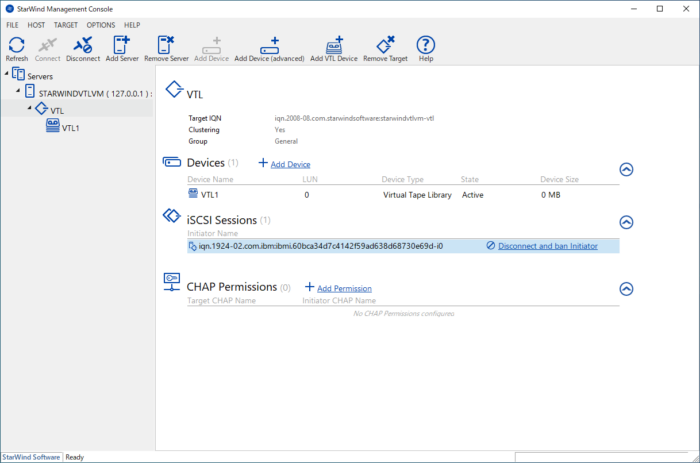
Task: Minimize the StarWind Management Console window
Action: click(x=634, y=8)
